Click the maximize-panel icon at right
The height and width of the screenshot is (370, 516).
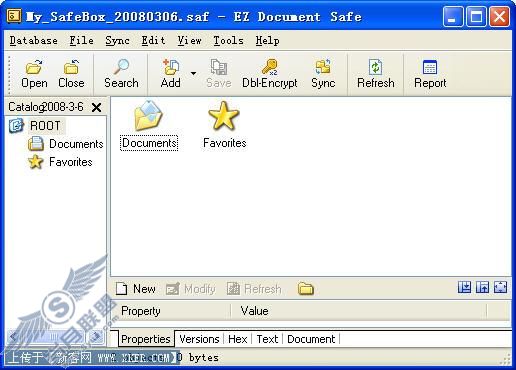pyautogui.click(x=500, y=287)
